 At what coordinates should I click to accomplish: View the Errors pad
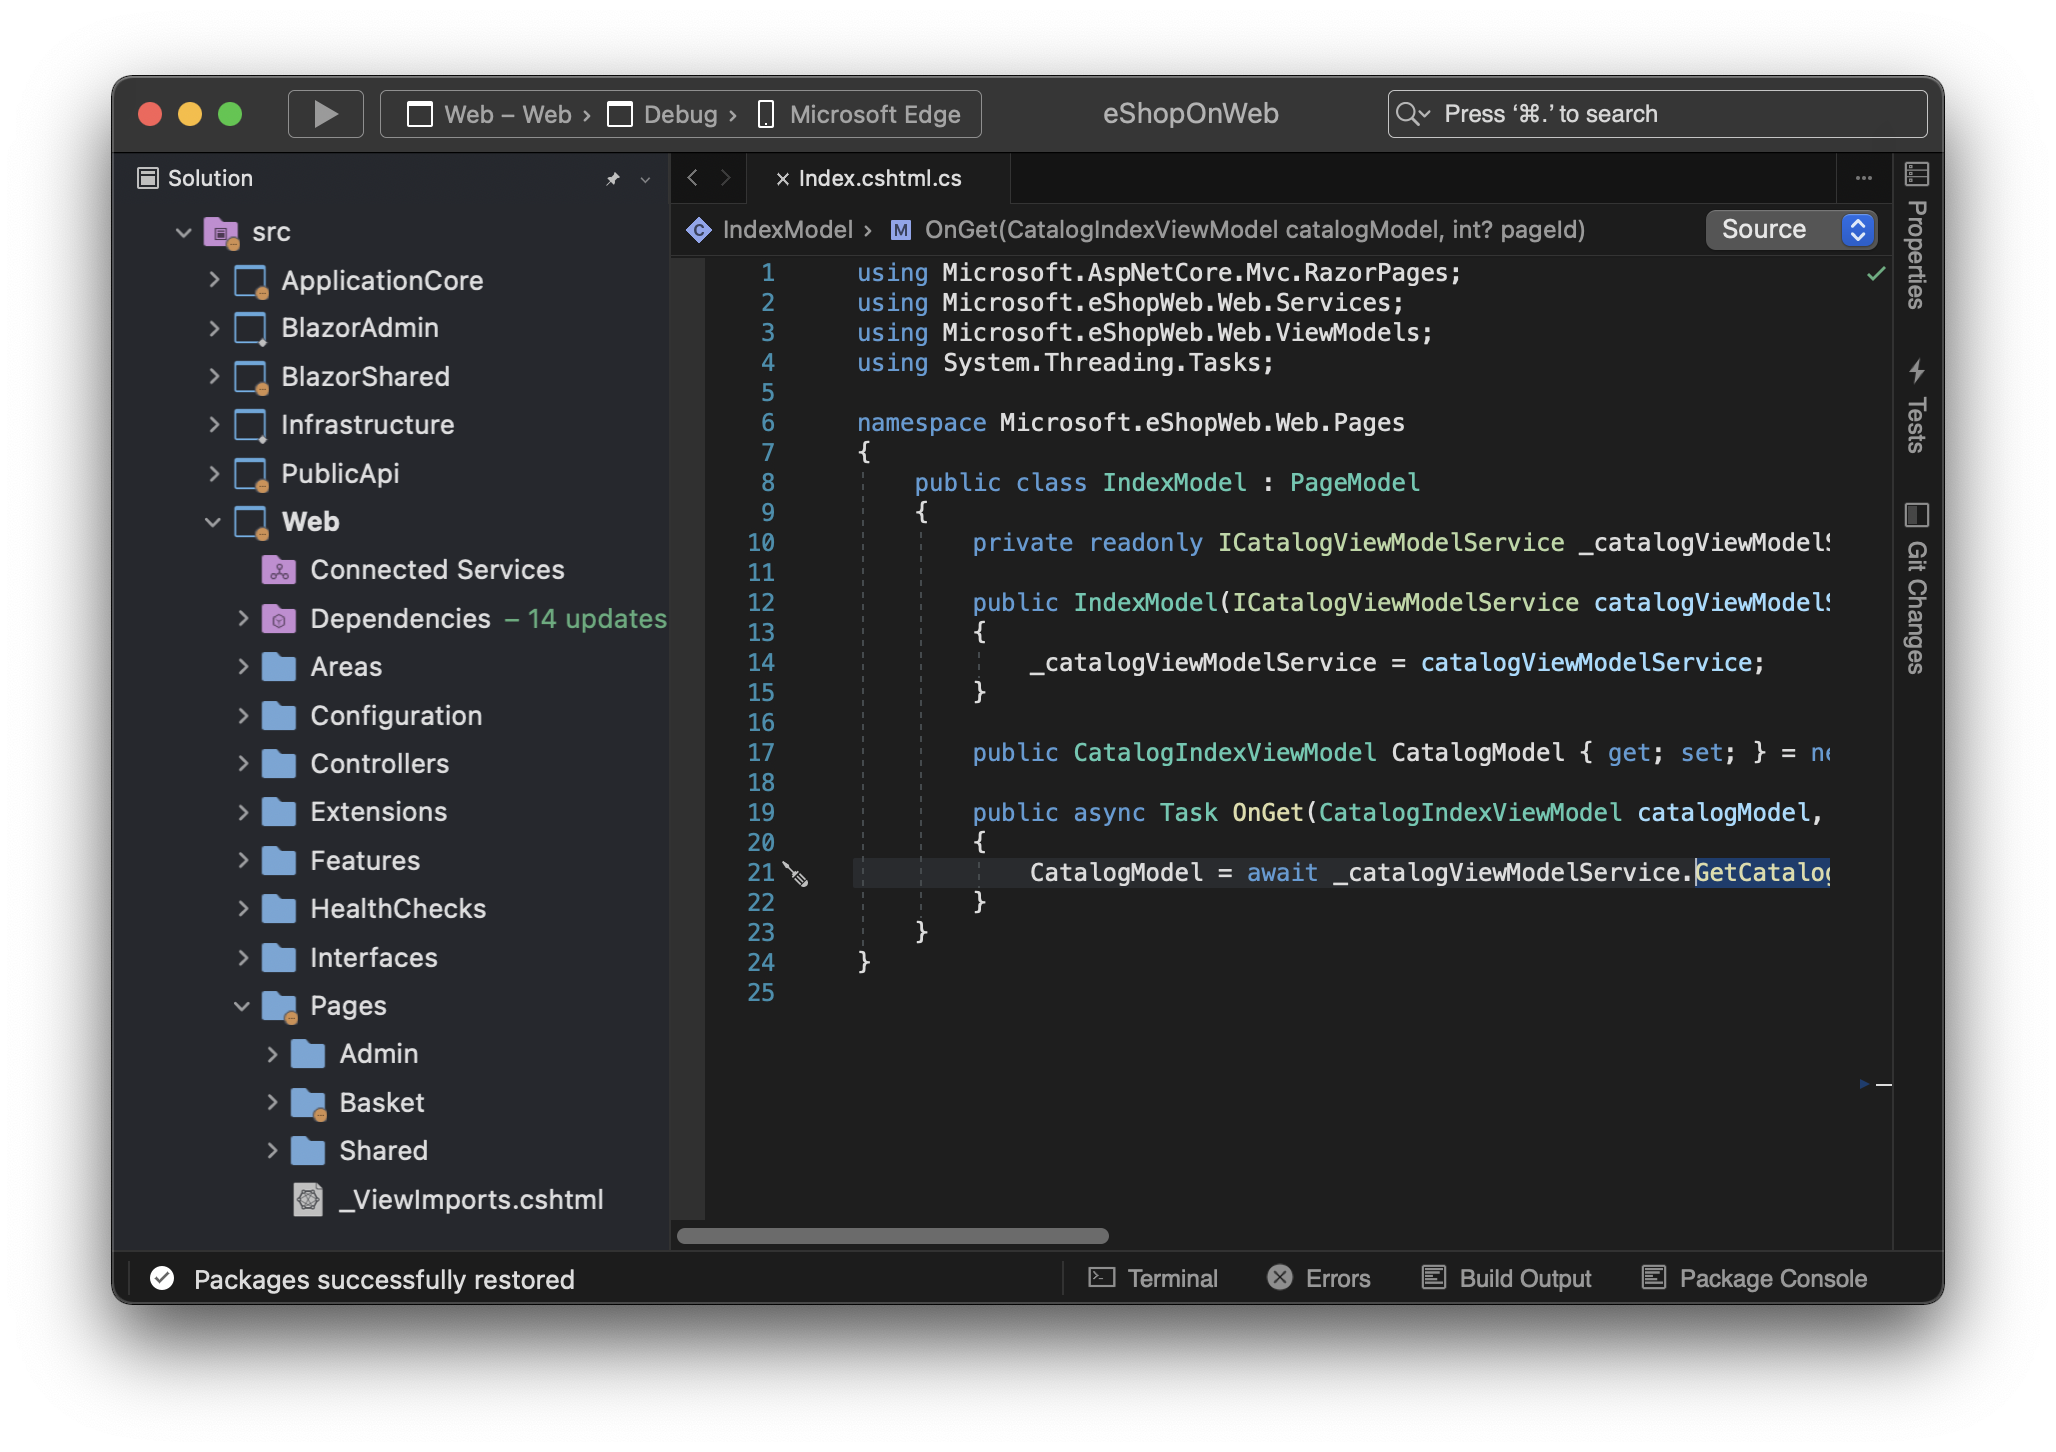point(1318,1278)
